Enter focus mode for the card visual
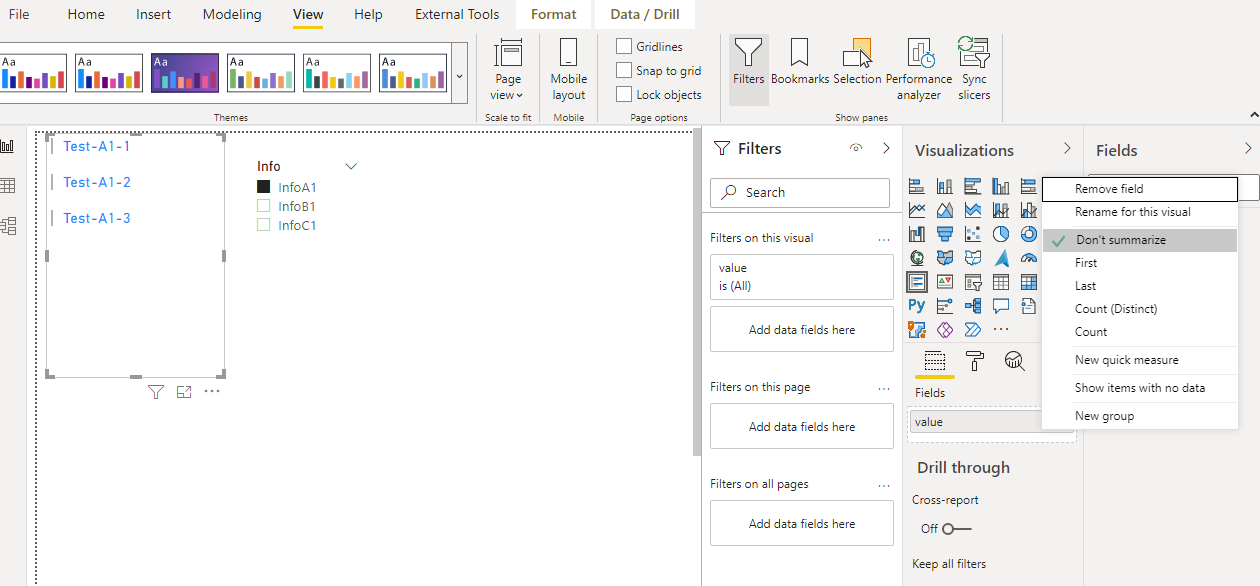 click(183, 392)
